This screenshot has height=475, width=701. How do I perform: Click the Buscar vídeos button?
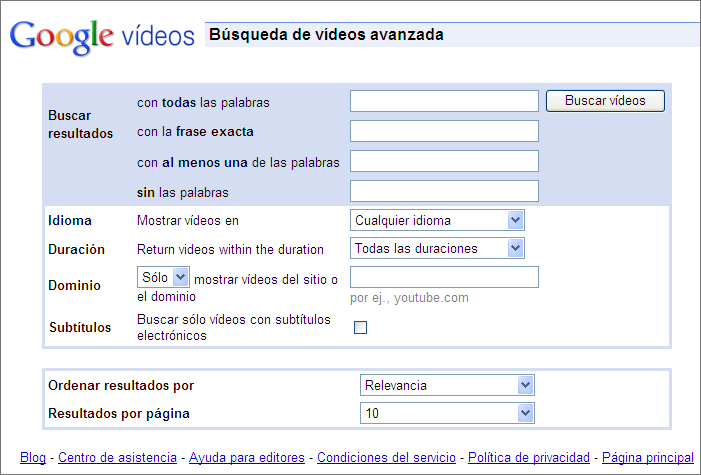coord(605,101)
